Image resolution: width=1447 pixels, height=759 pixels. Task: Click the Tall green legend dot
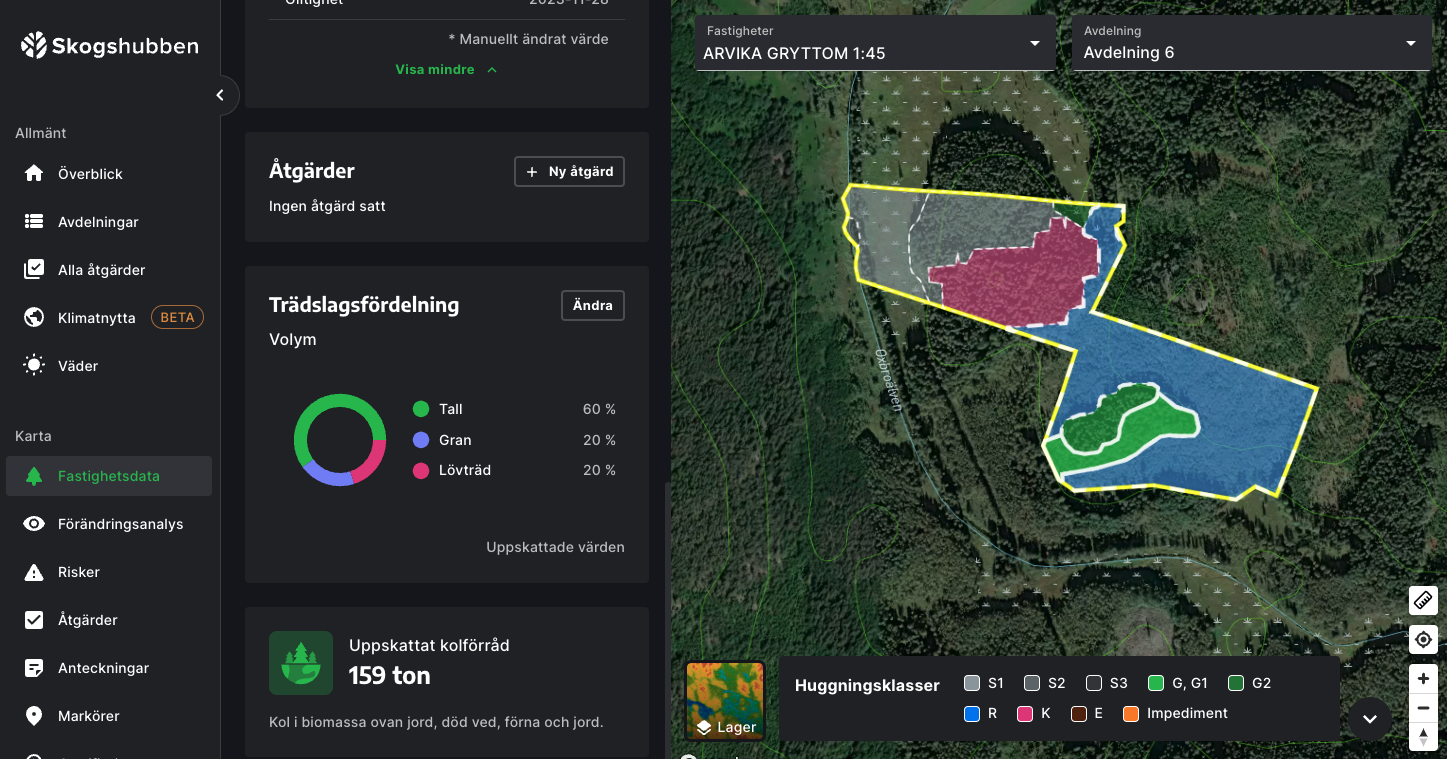[x=421, y=409]
